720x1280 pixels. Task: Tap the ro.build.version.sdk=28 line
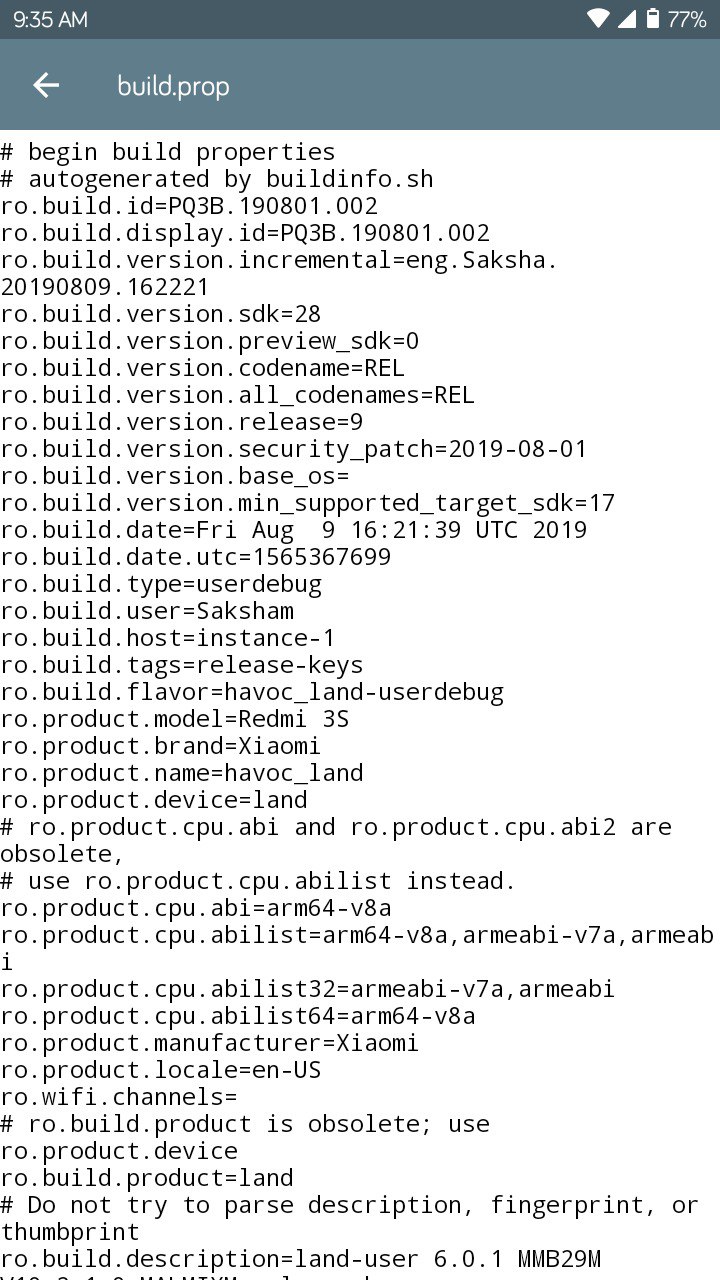click(x=161, y=314)
